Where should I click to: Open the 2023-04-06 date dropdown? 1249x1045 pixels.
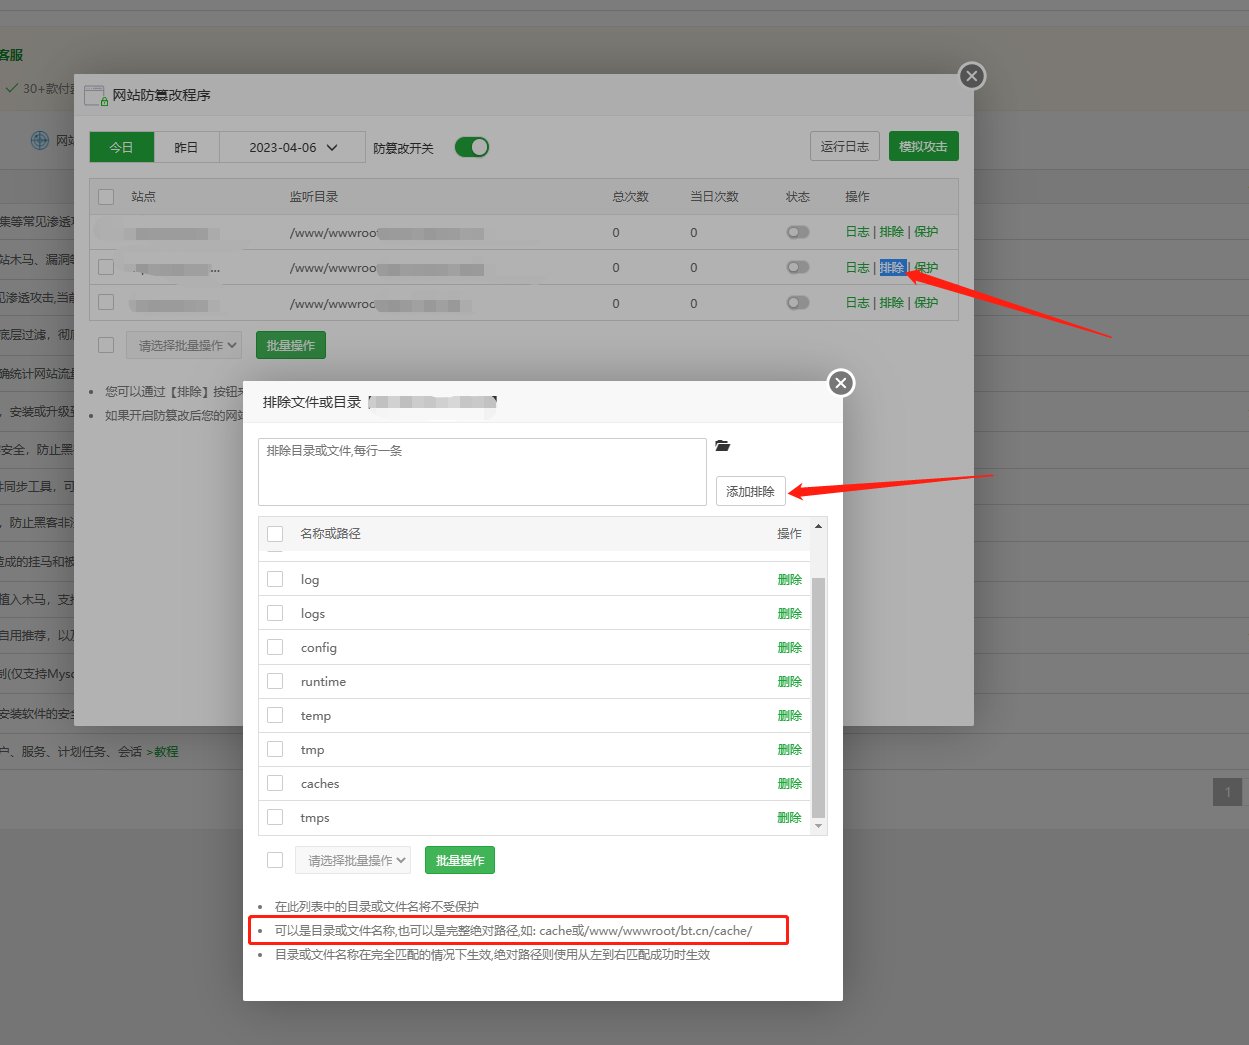tap(293, 147)
